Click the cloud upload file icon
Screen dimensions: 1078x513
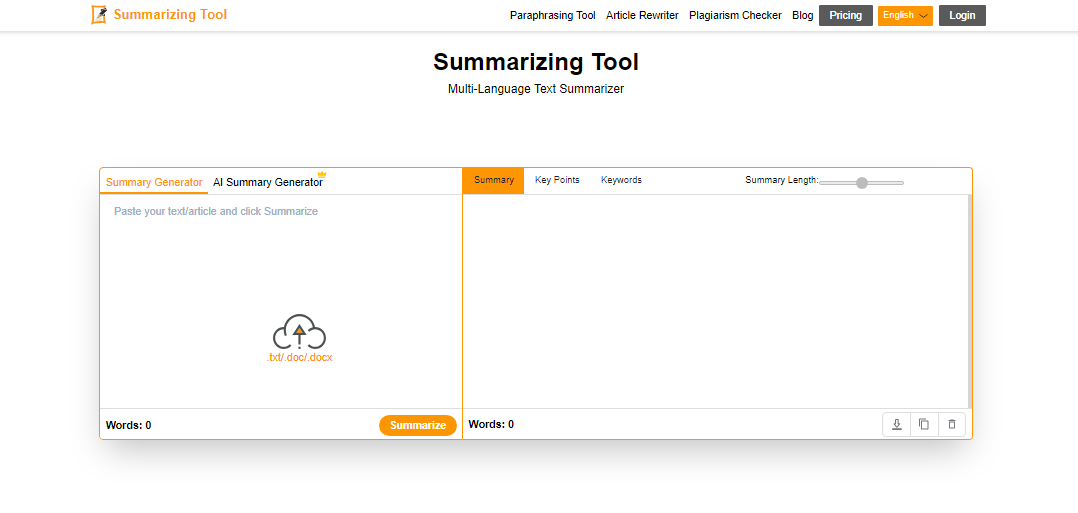[299, 332]
